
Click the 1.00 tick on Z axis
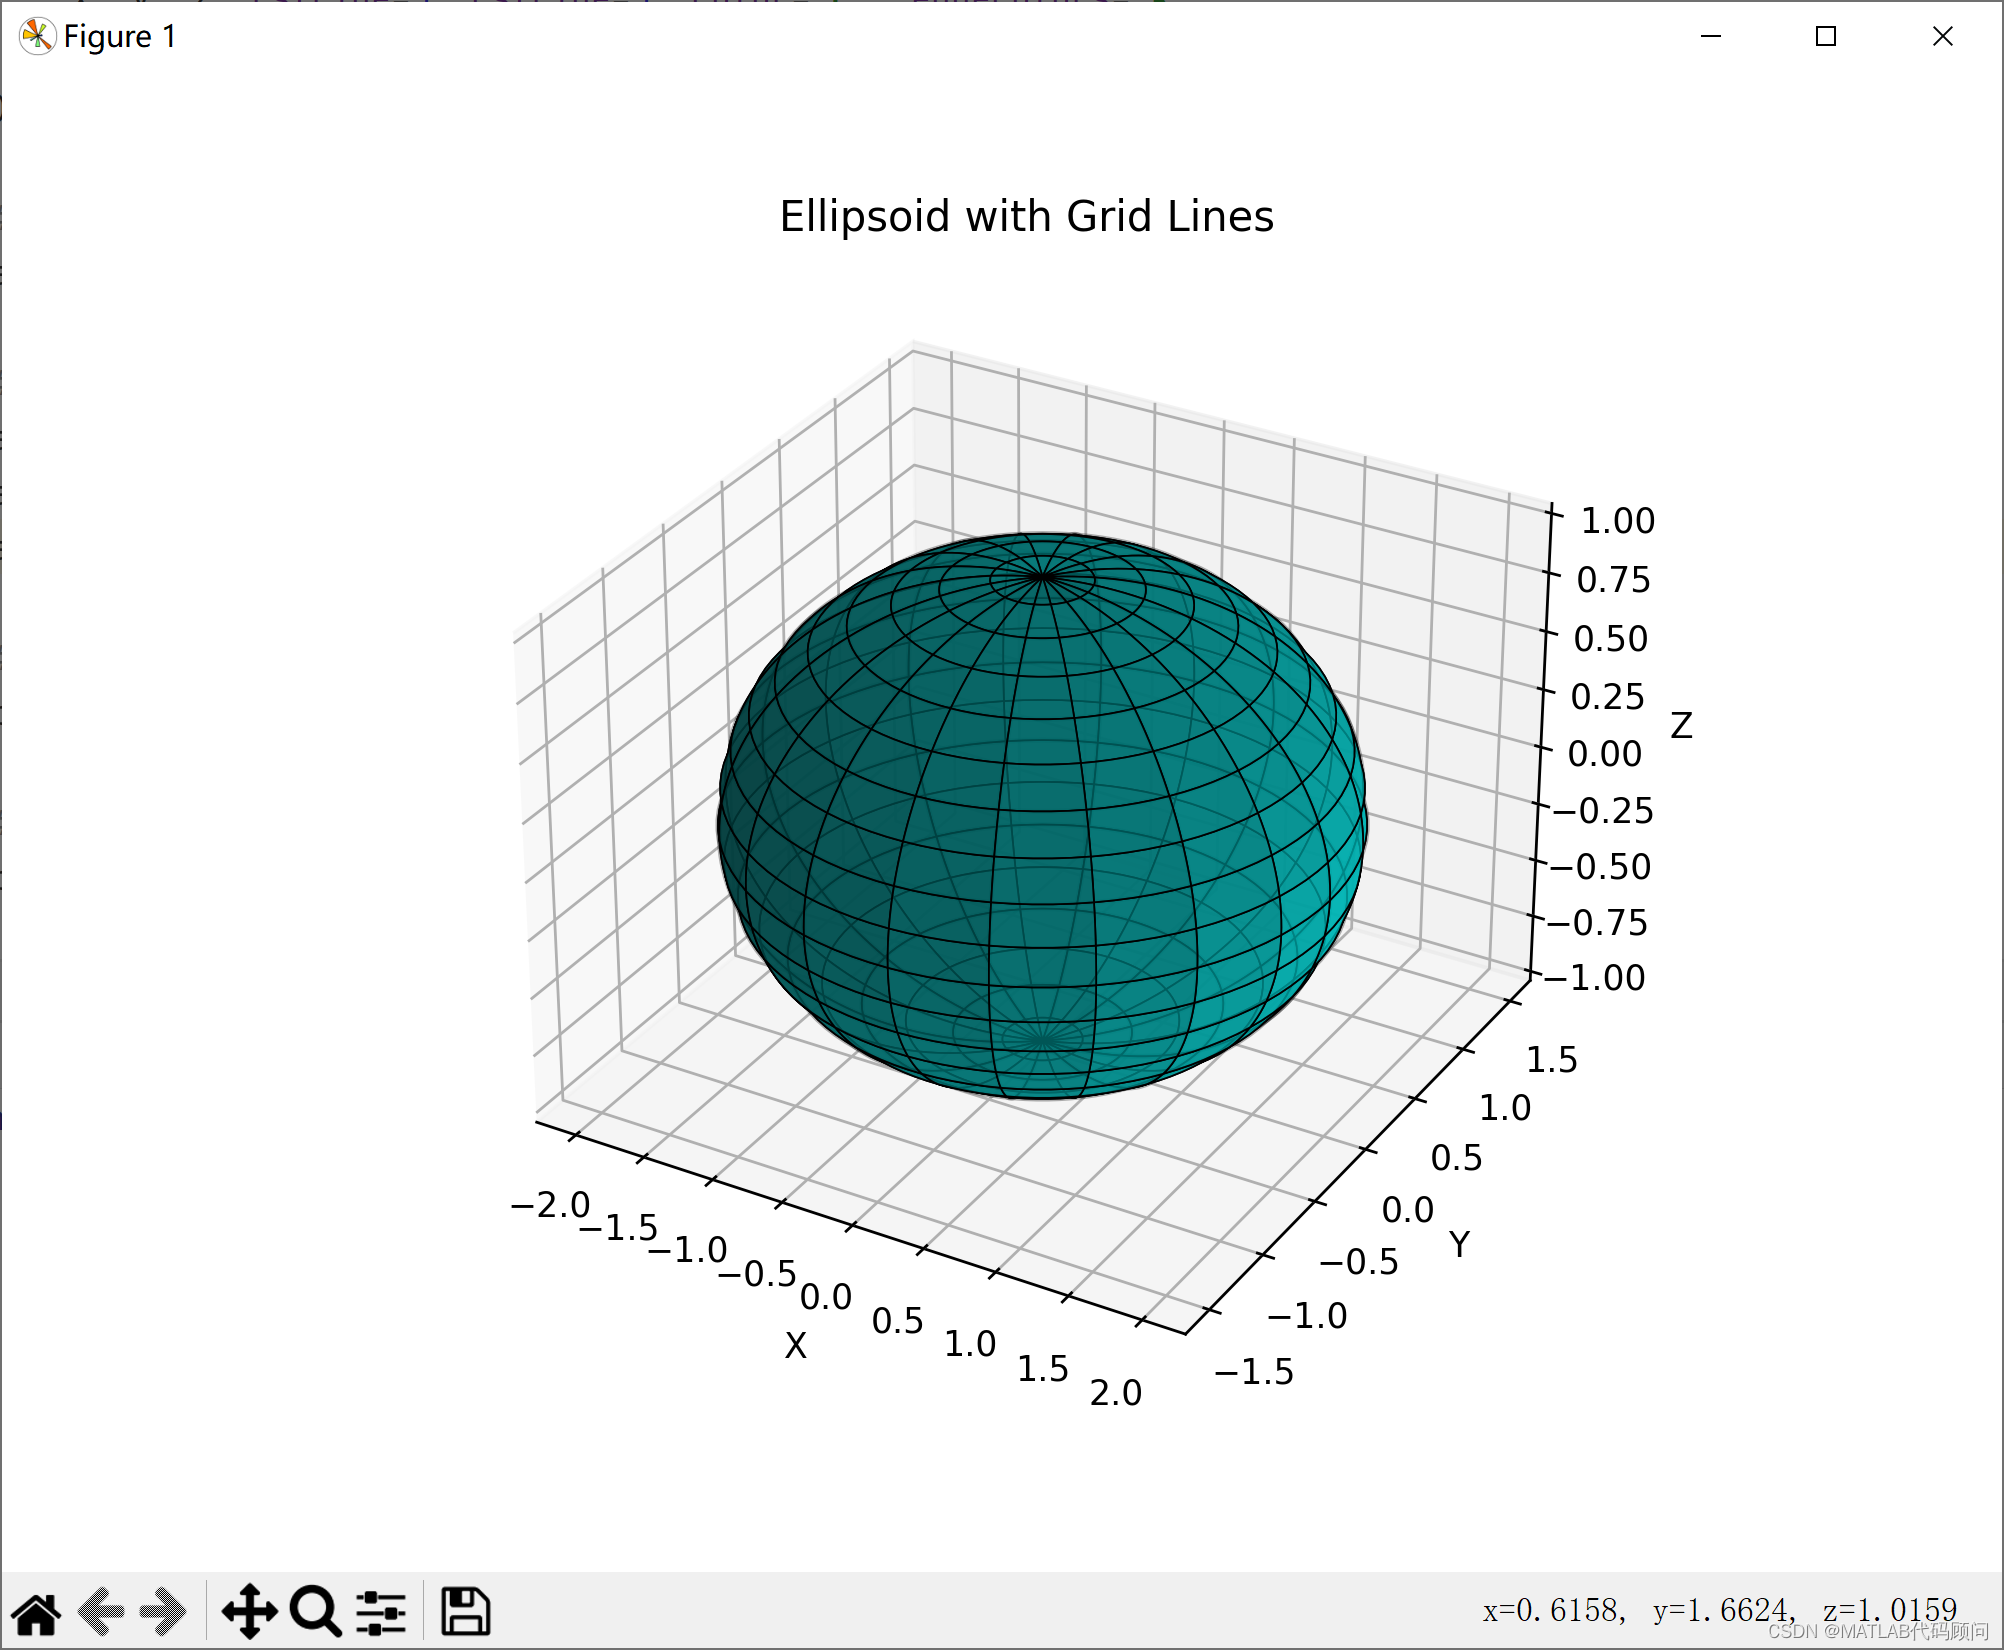(1617, 521)
